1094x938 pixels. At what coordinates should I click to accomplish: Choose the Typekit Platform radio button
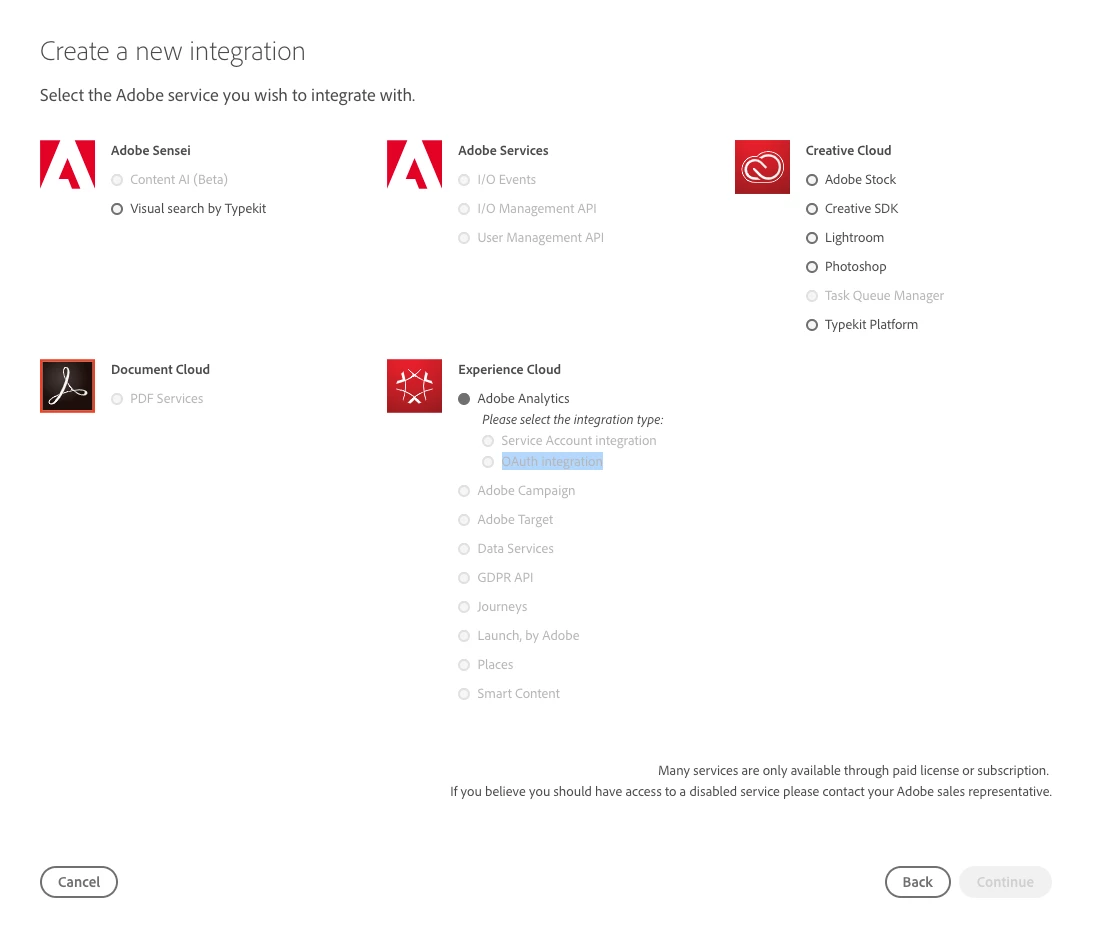point(812,325)
